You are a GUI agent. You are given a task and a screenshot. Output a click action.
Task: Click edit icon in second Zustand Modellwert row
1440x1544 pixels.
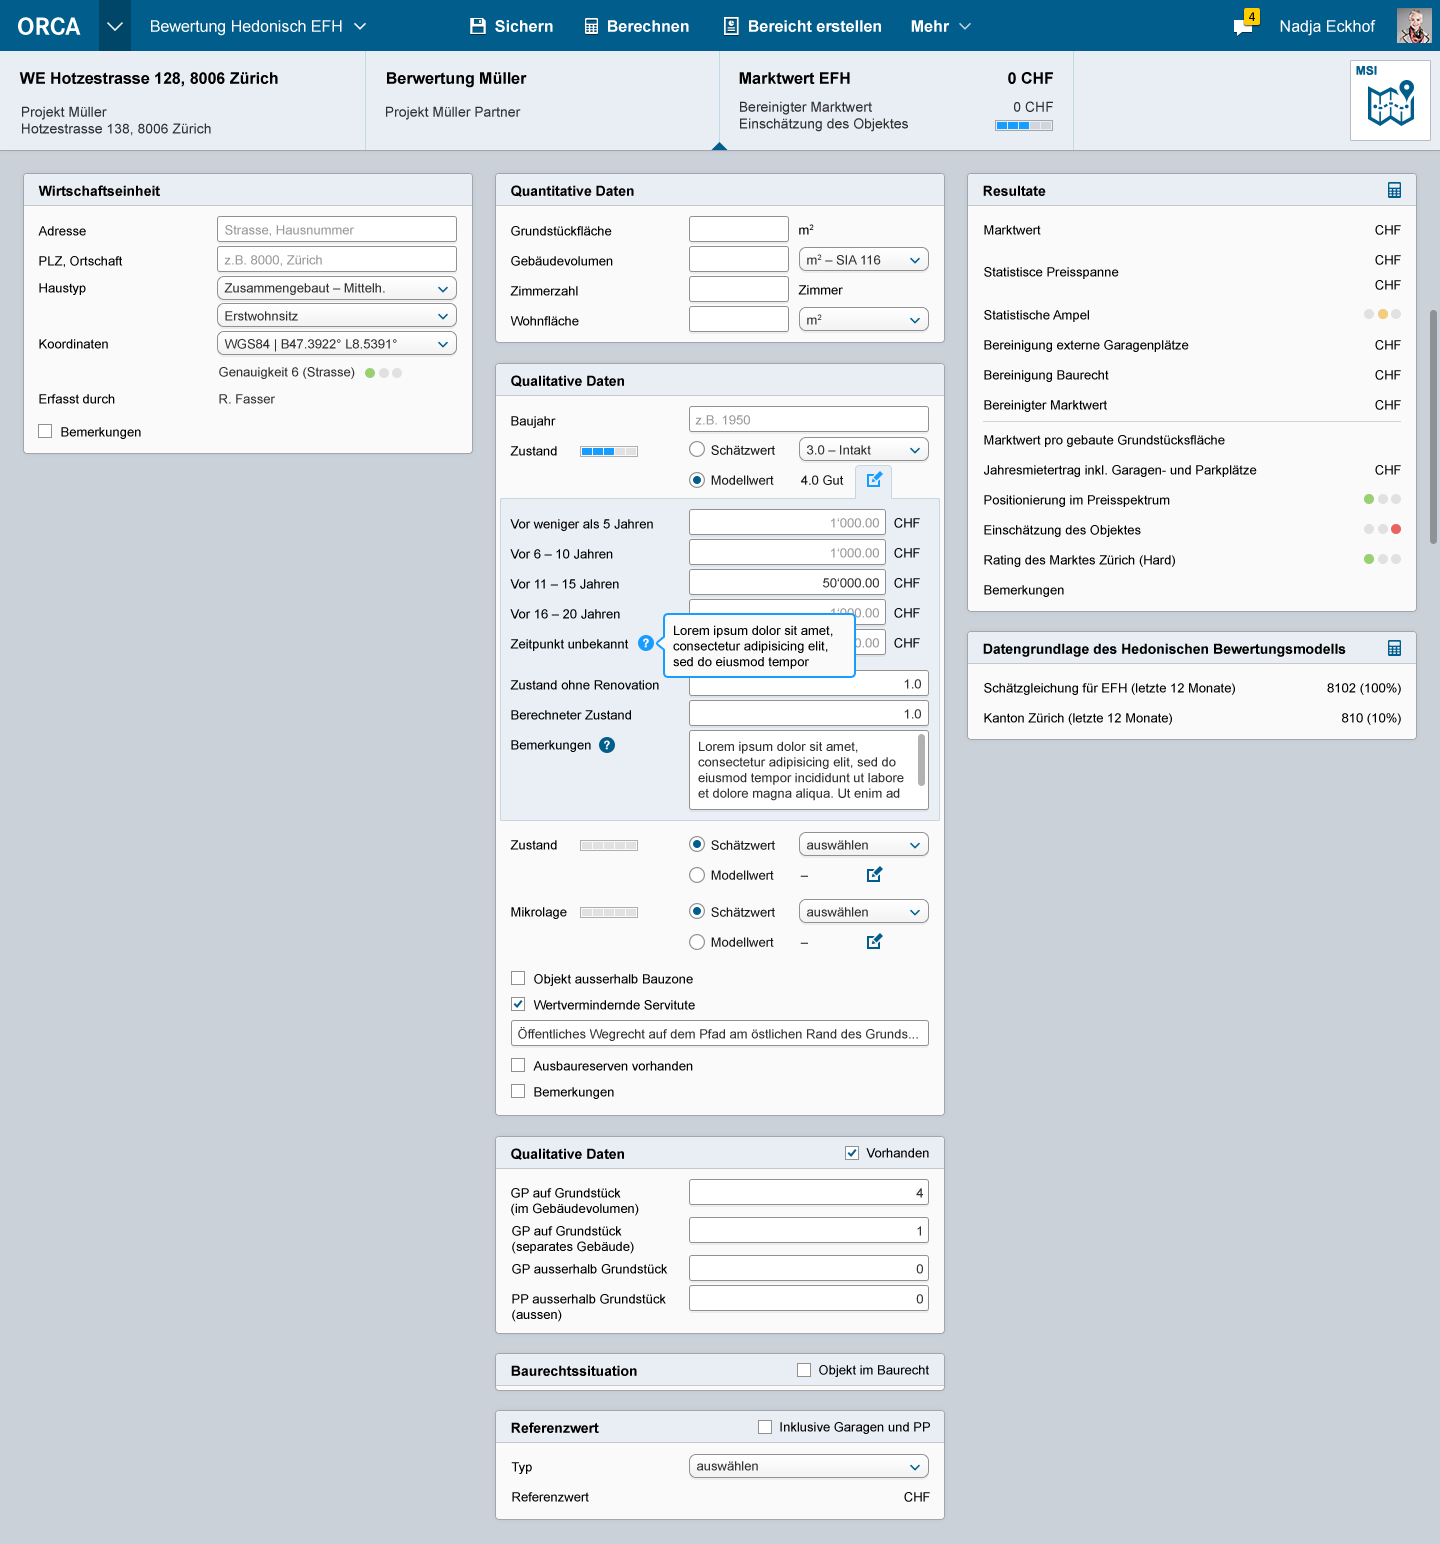point(874,875)
